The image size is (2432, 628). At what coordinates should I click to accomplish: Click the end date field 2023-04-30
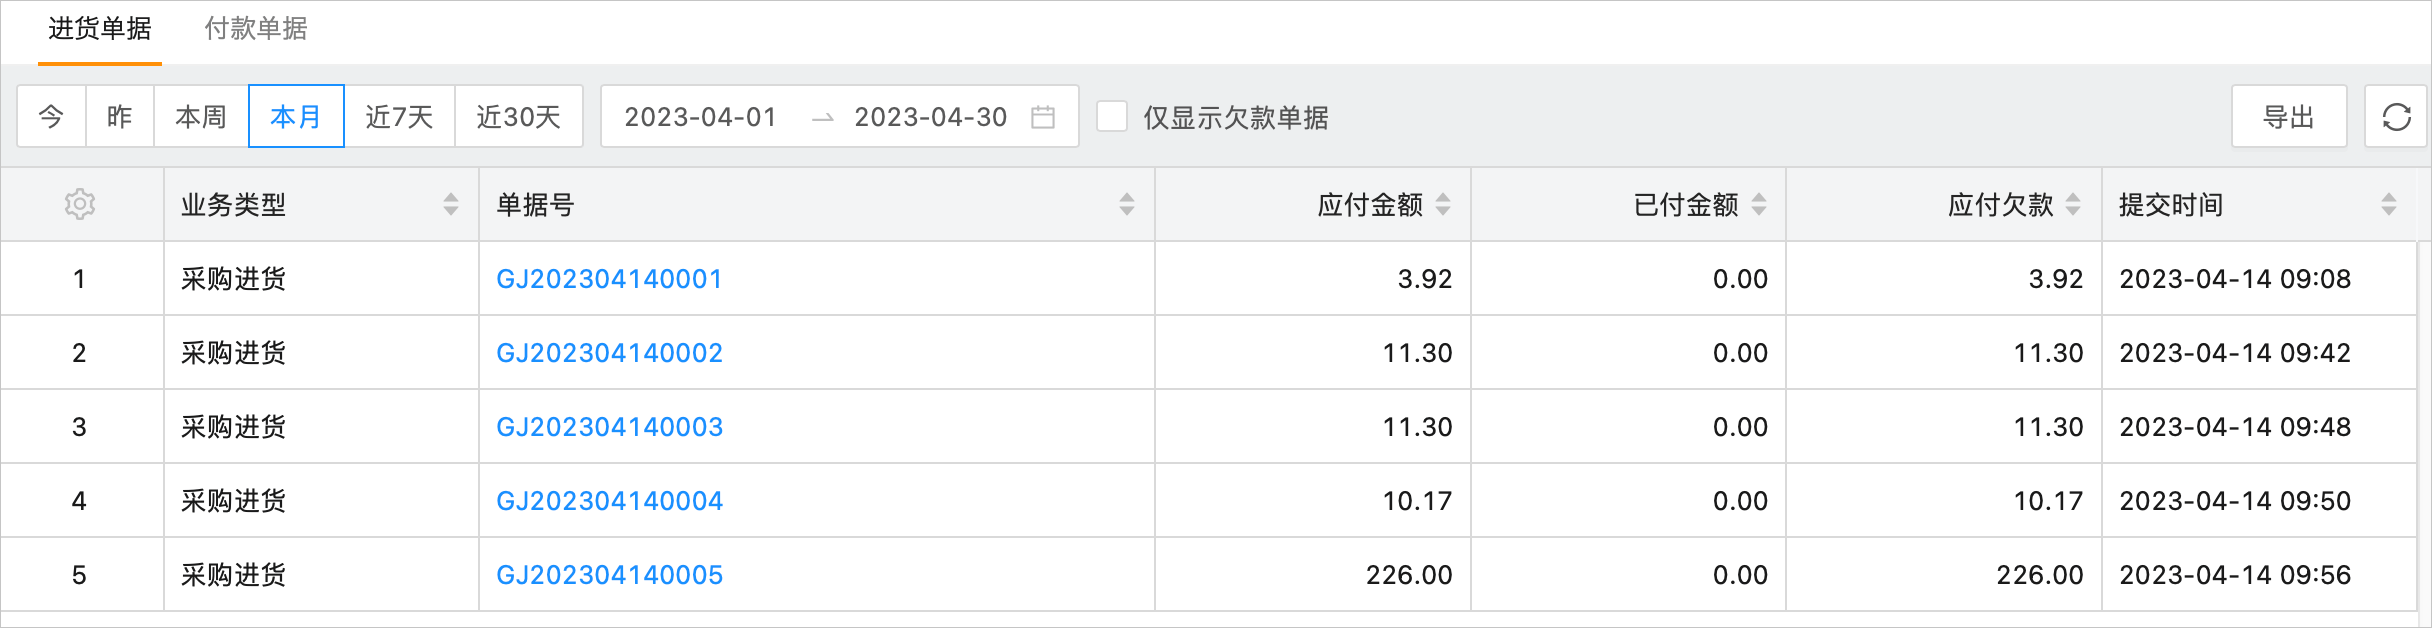pos(931,117)
